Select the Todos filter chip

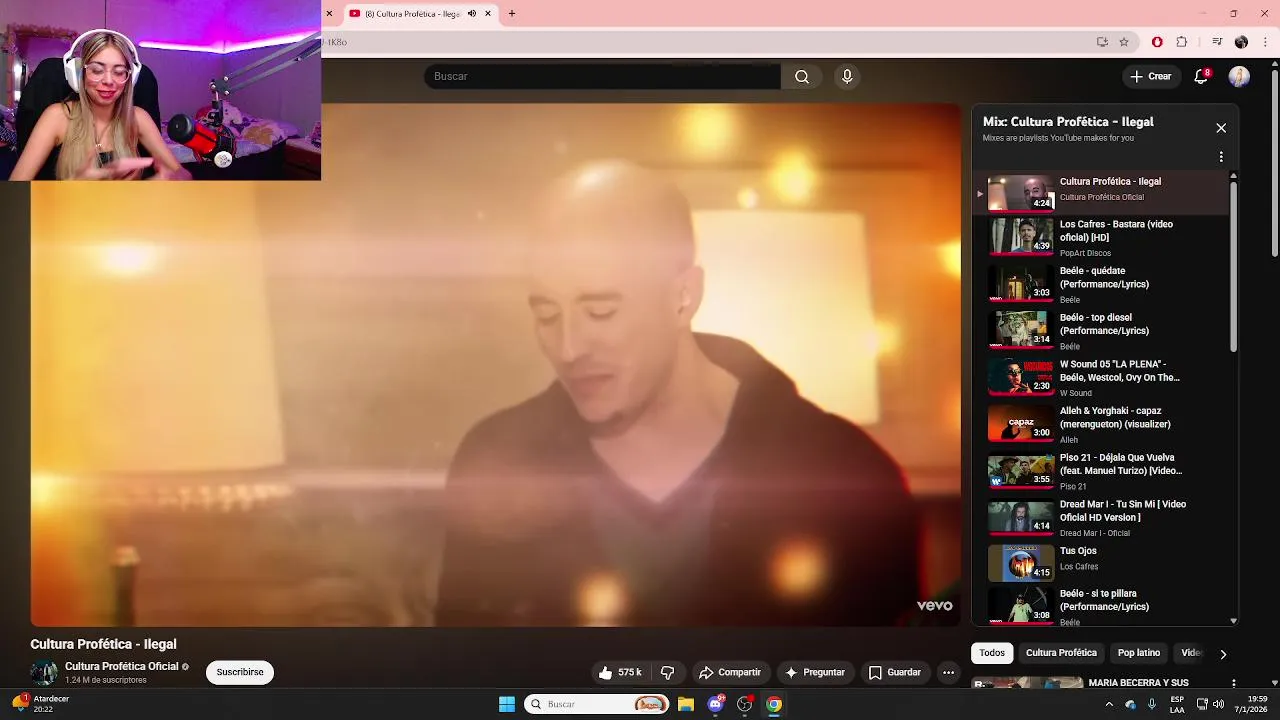tap(992, 653)
